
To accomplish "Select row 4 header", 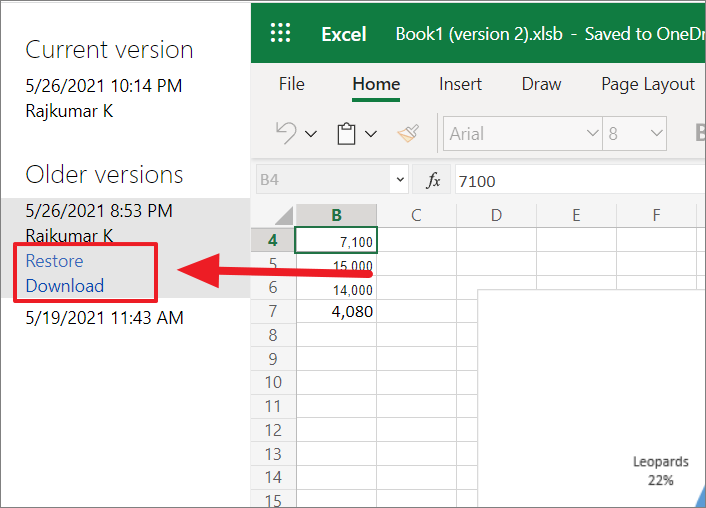I will coord(273,240).
